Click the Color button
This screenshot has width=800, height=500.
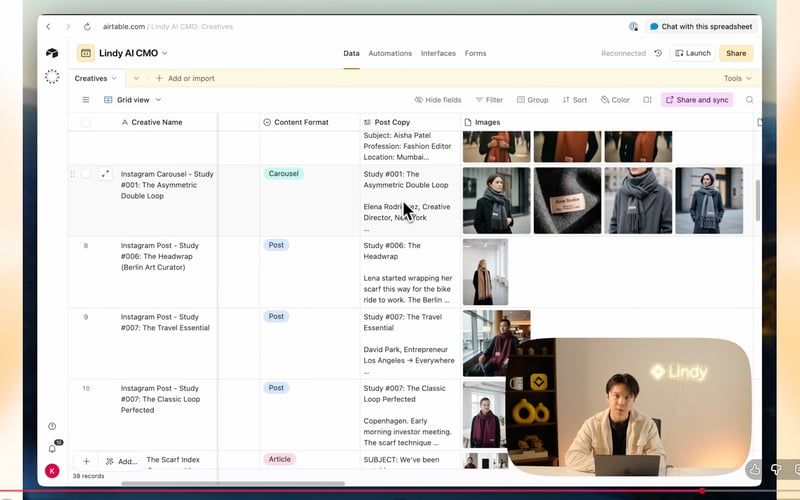(615, 100)
